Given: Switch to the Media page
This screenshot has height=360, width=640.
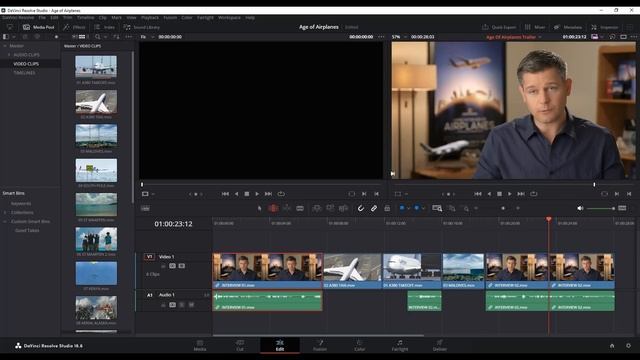Looking at the screenshot, I should click(200, 345).
